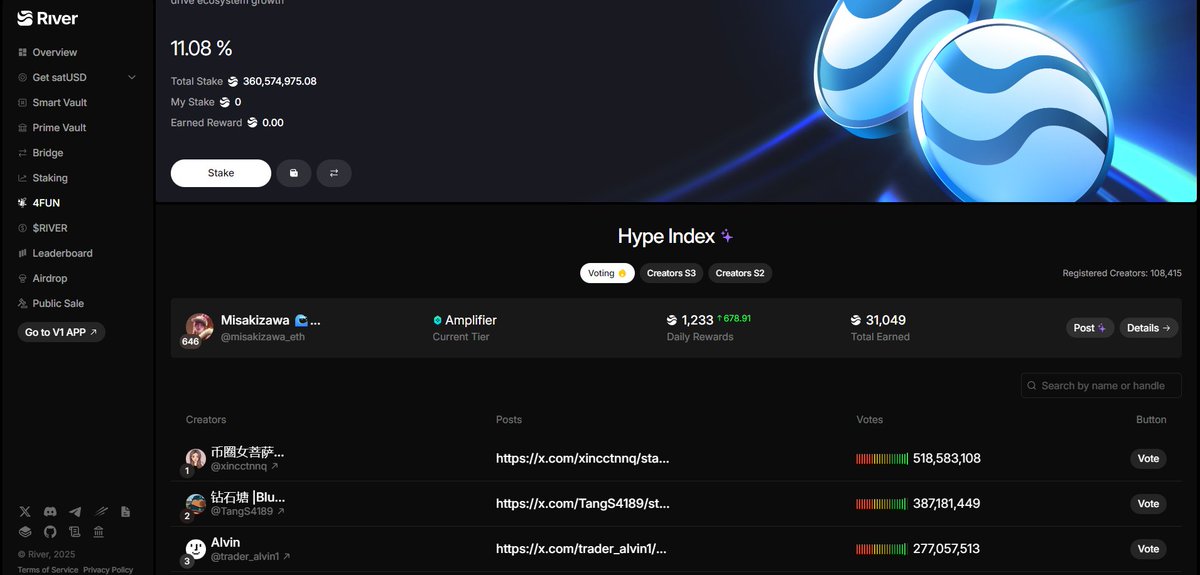Open Details for Misakizawa
This screenshot has width=1200, height=575.
[1148, 328]
